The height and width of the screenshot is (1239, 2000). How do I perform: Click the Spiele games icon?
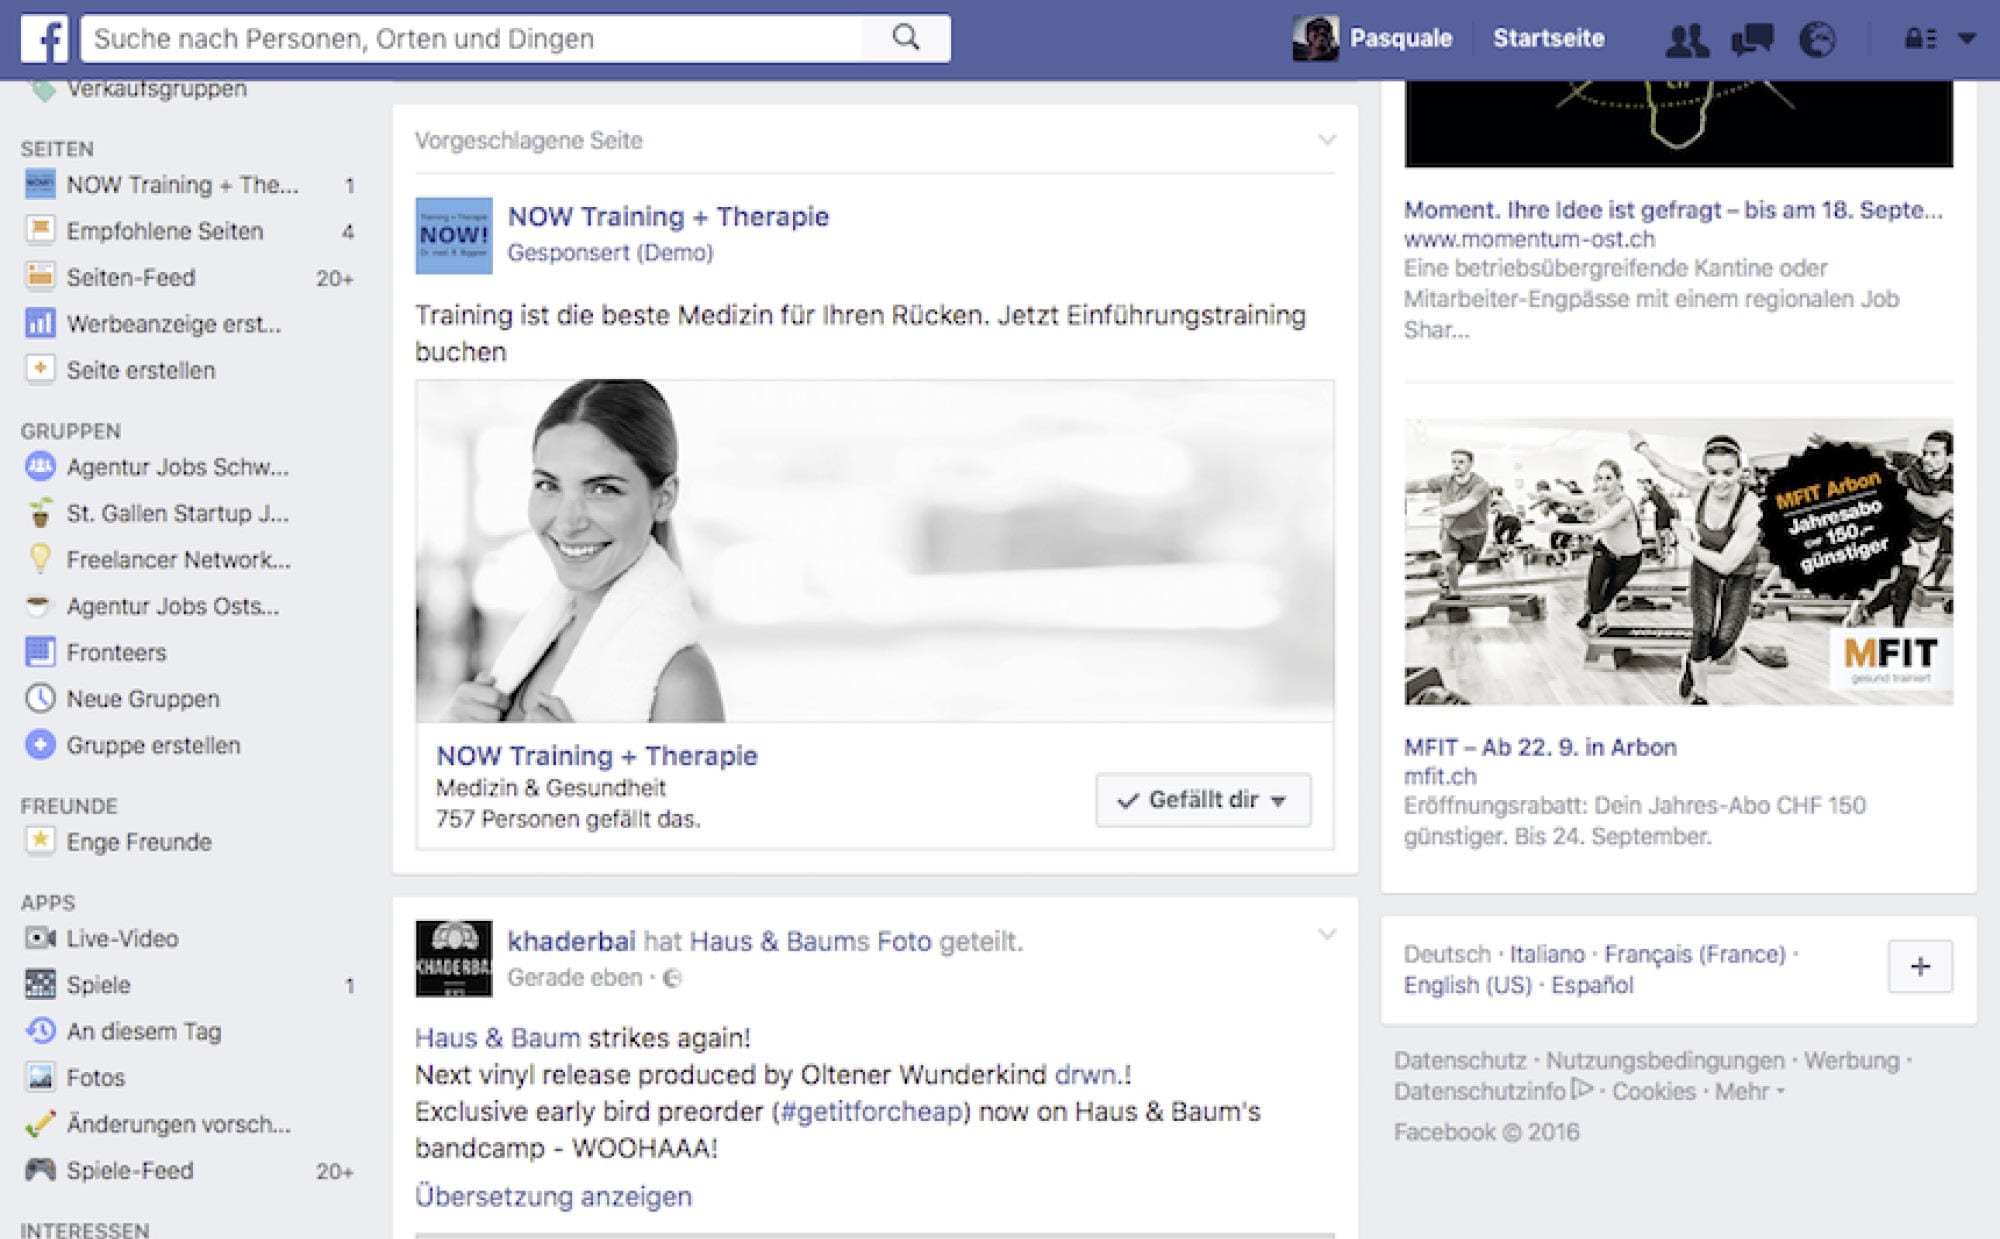[x=40, y=984]
